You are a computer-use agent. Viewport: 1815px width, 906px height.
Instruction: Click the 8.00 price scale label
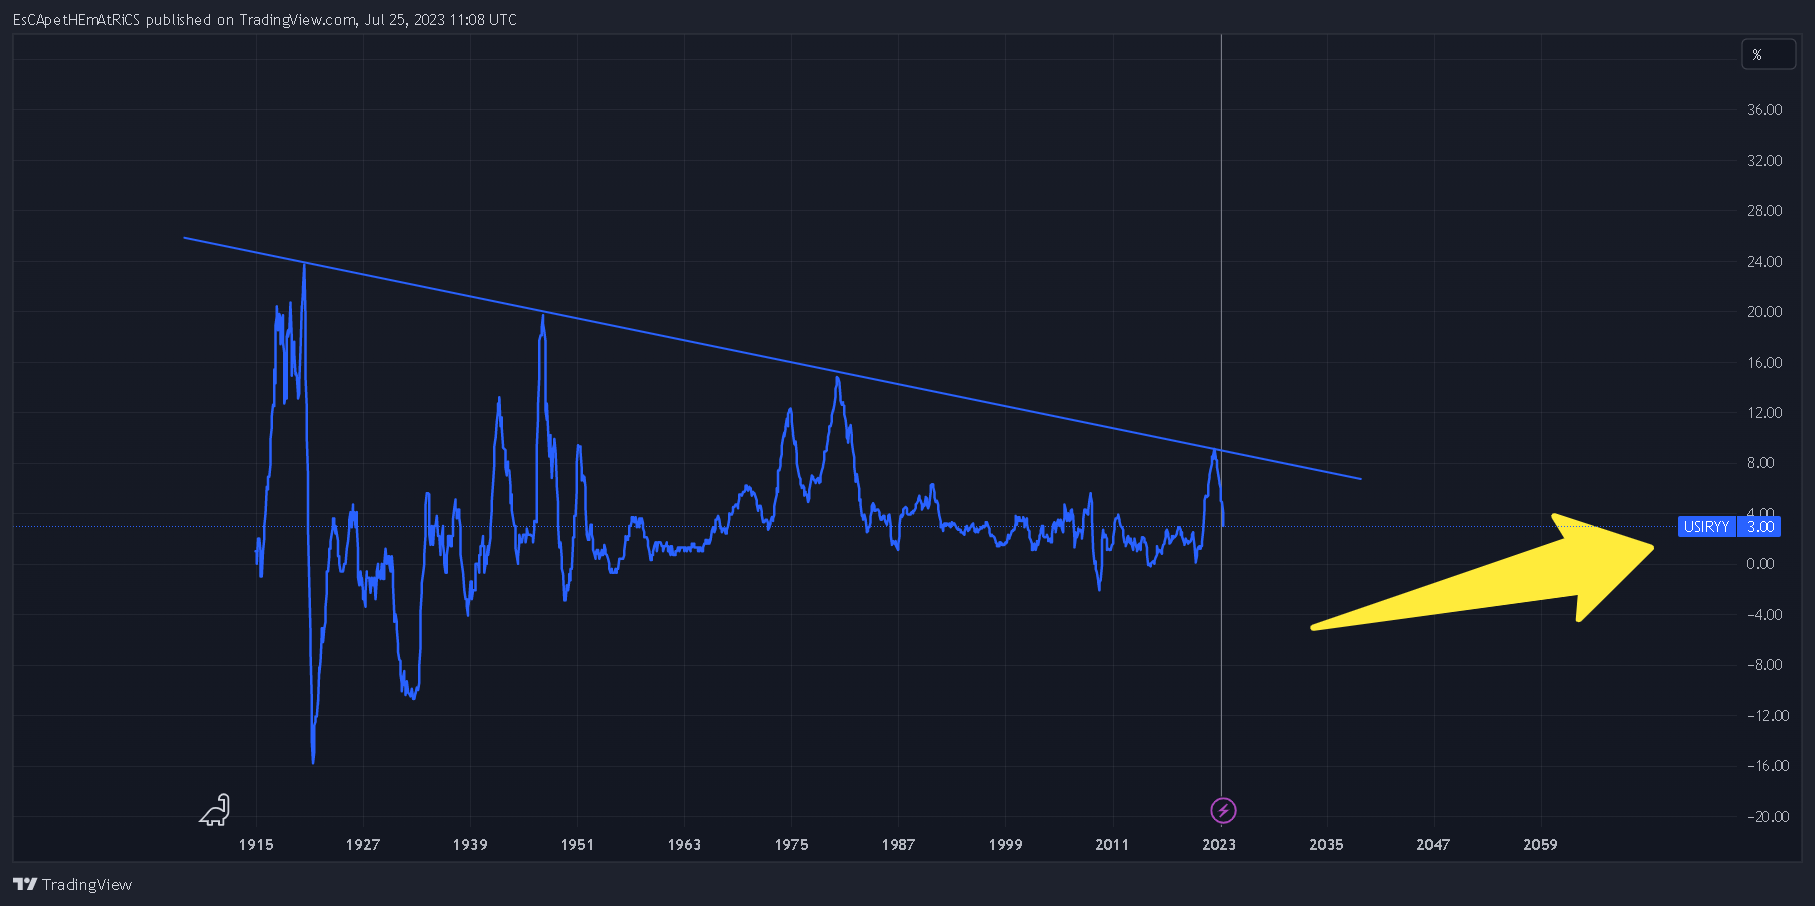[x=1760, y=463]
